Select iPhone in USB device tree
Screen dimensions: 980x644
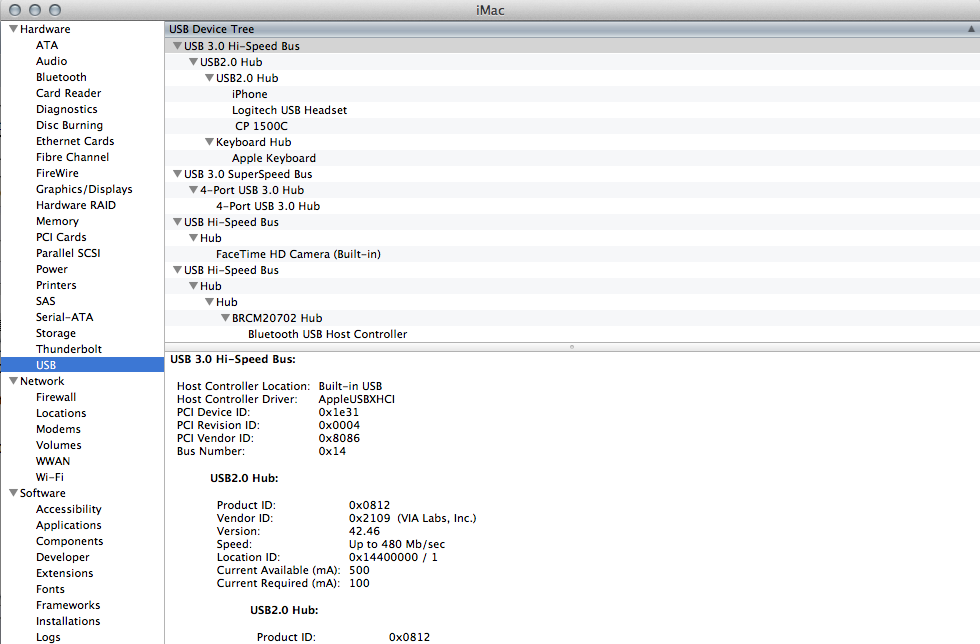249,94
